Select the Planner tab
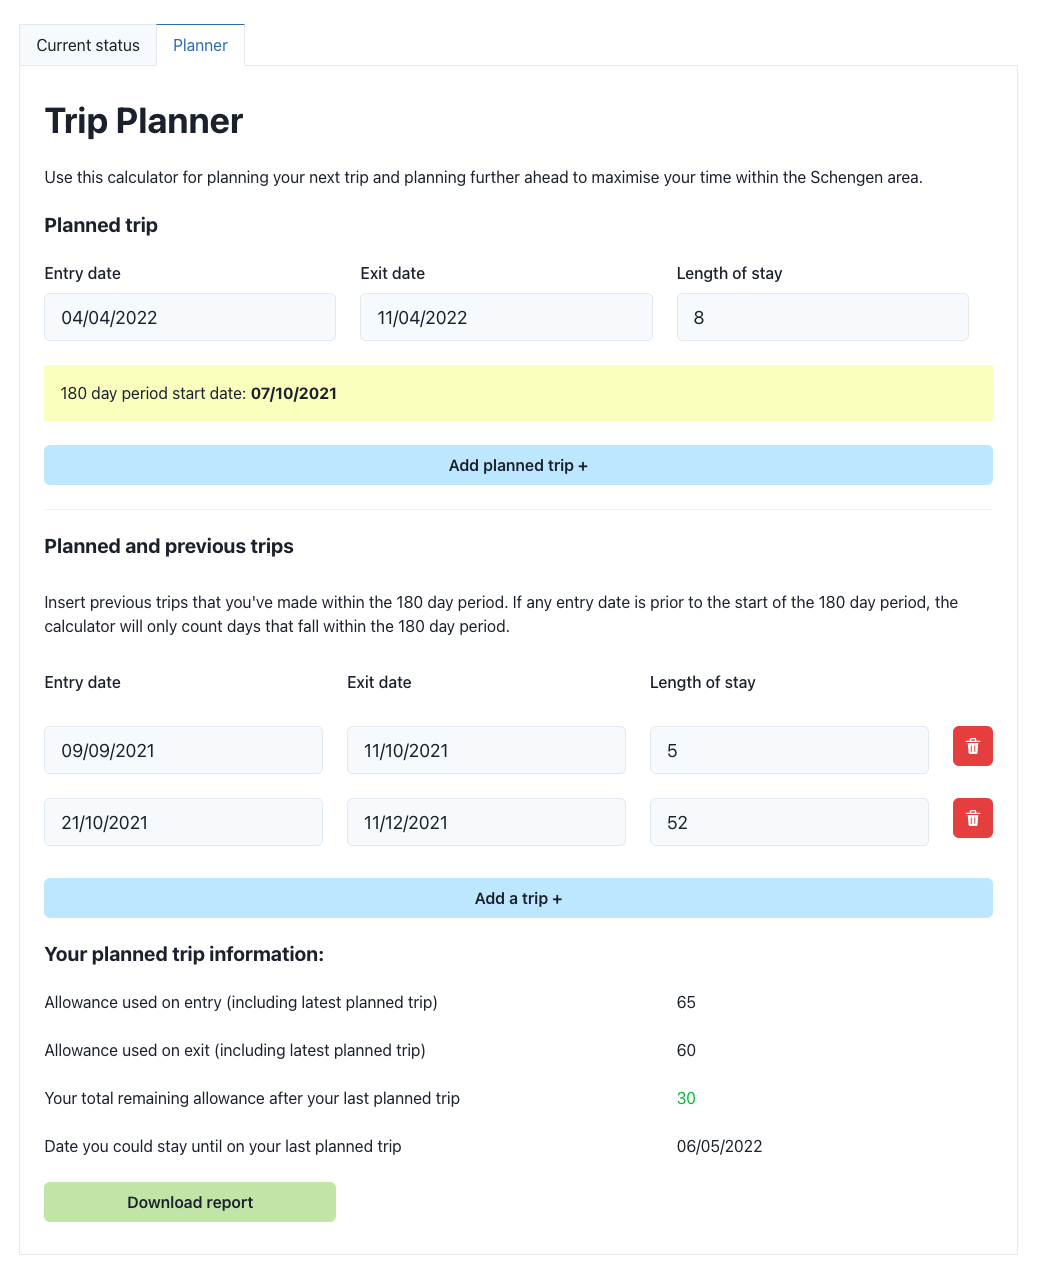 pos(200,45)
